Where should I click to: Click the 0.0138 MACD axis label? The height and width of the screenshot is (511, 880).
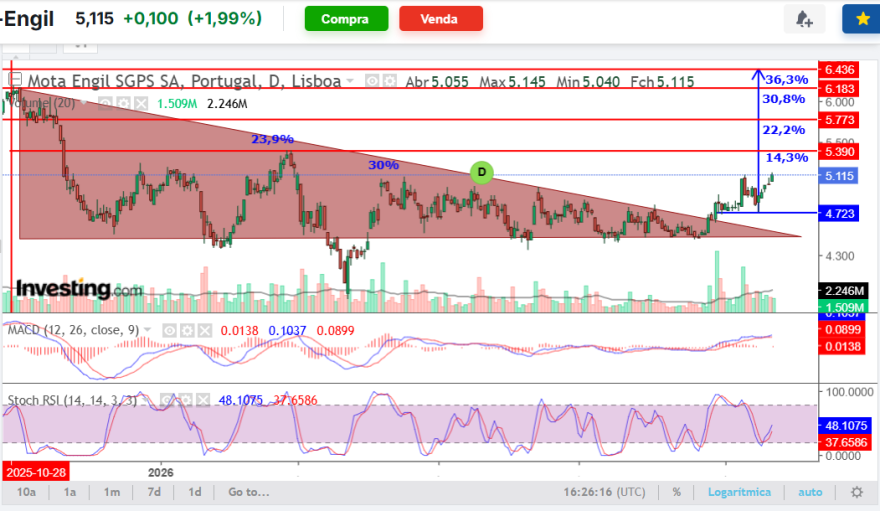pyautogui.click(x=842, y=346)
